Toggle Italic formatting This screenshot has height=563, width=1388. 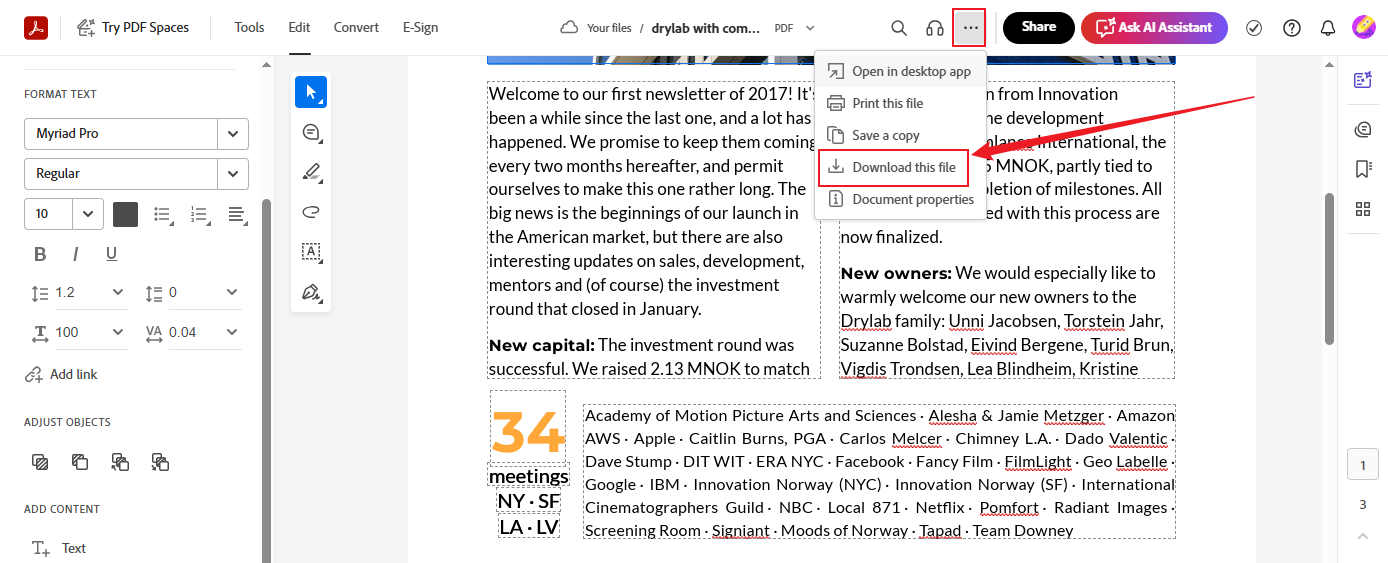tap(75, 254)
